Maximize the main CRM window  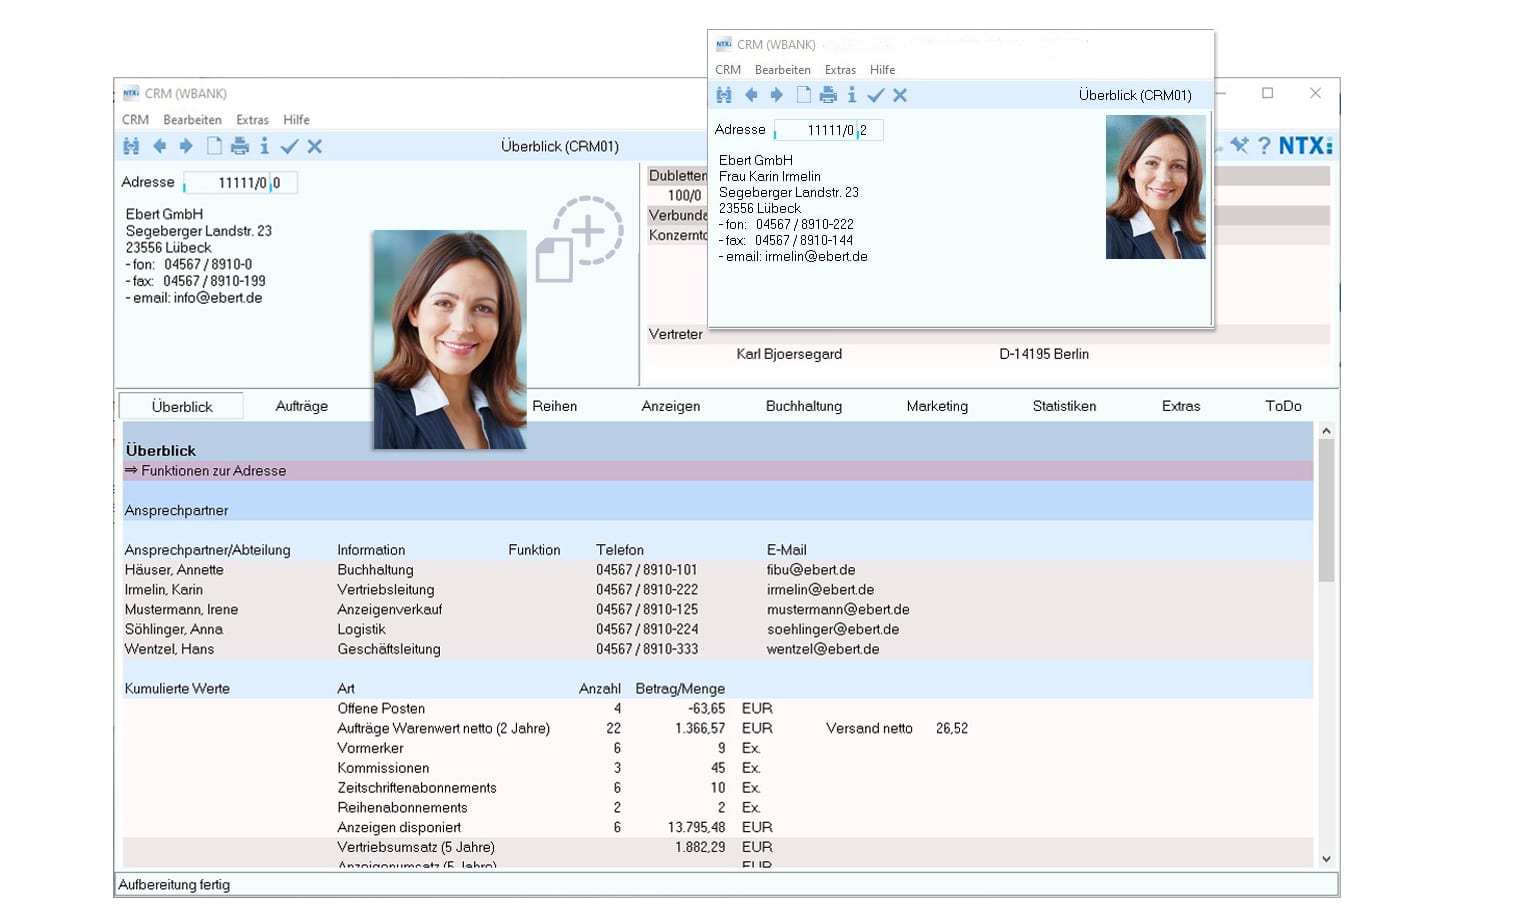(1267, 93)
